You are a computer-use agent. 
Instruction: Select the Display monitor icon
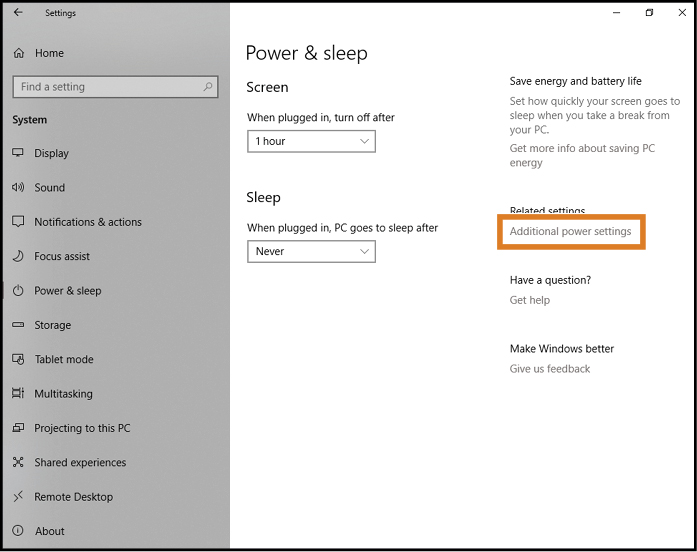pyautogui.click(x=18, y=153)
